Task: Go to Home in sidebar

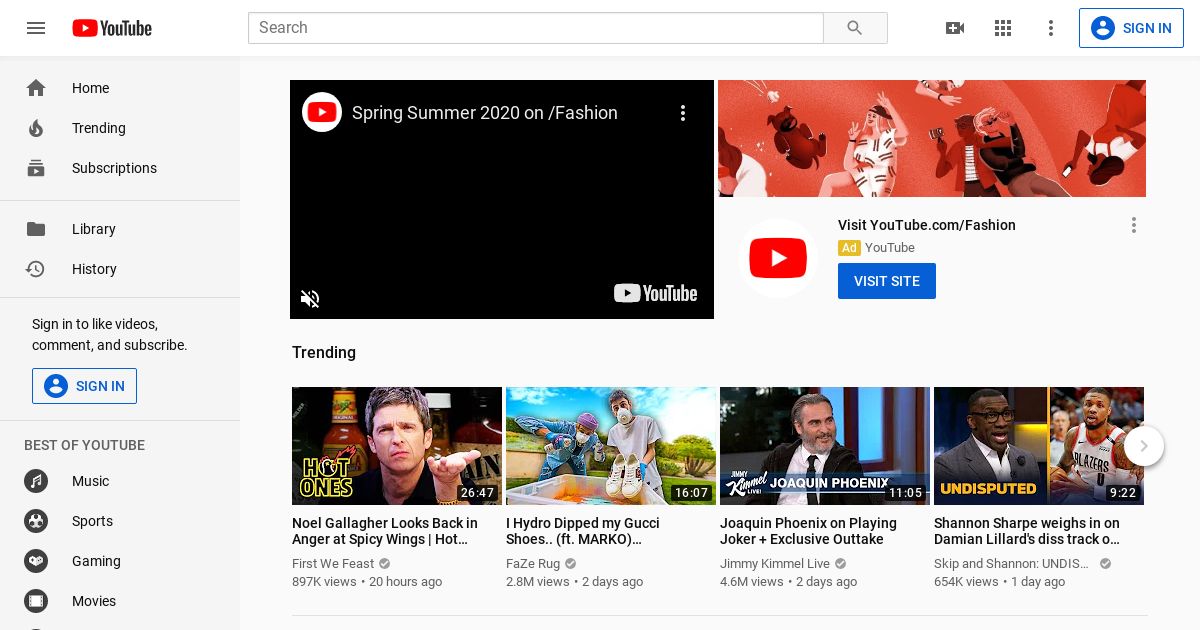Action: click(120, 88)
